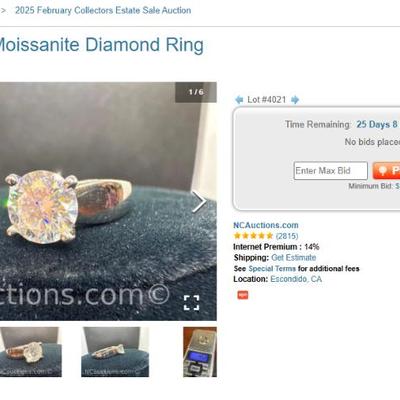Open the 2815 reviews count link

[287, 236]
